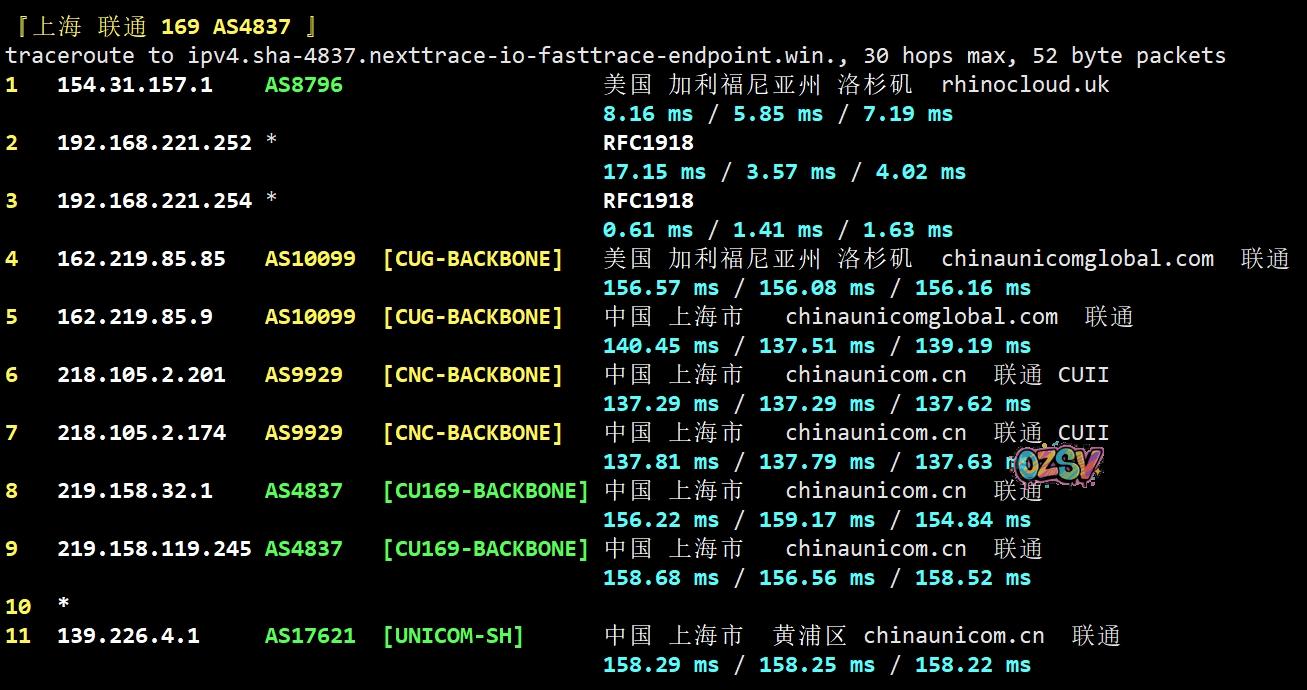The height and width of the screenshot is (690, 1307).
Task: Click IP address 192.168.221.252
Action: pos(154,143)
